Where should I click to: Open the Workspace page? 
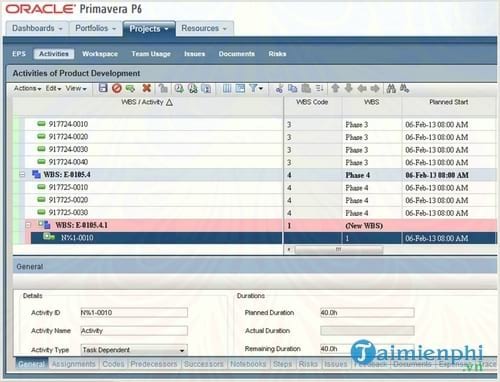(100, 54)
